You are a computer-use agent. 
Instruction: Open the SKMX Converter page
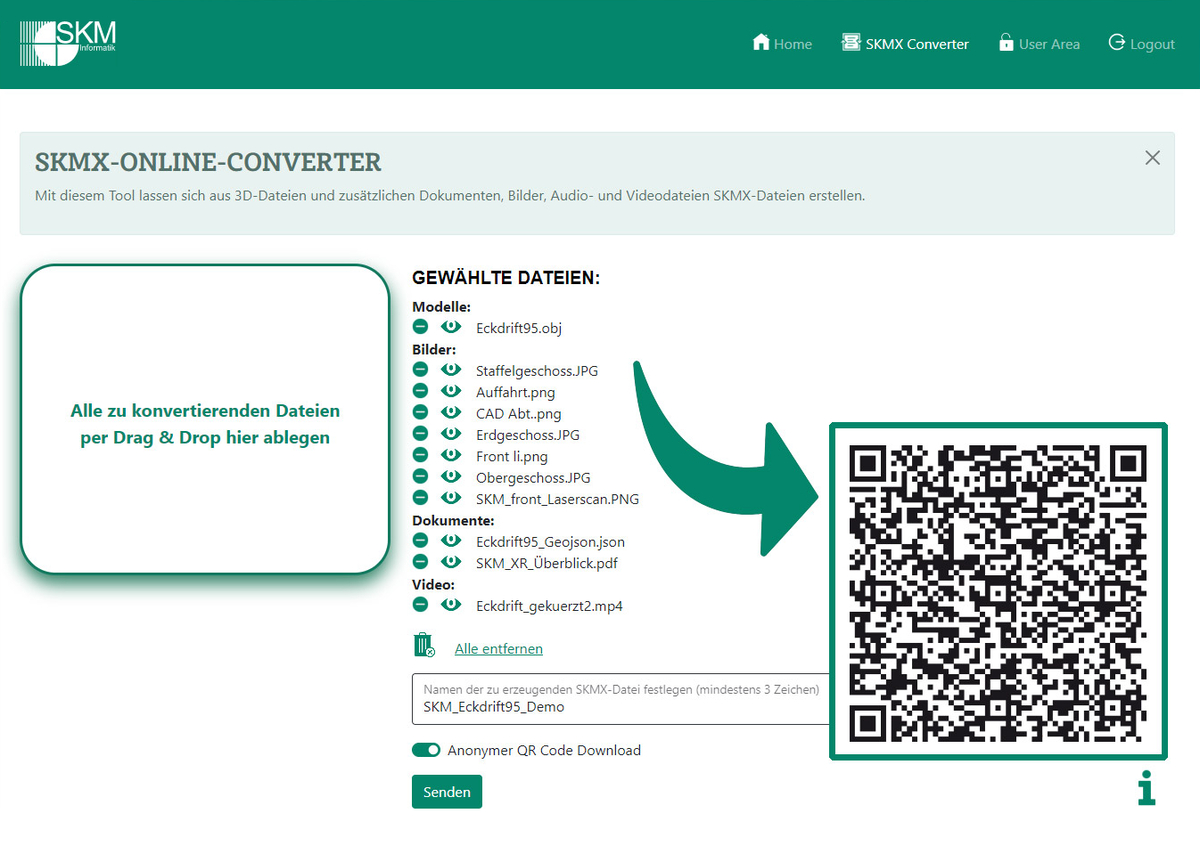(905, 43)
